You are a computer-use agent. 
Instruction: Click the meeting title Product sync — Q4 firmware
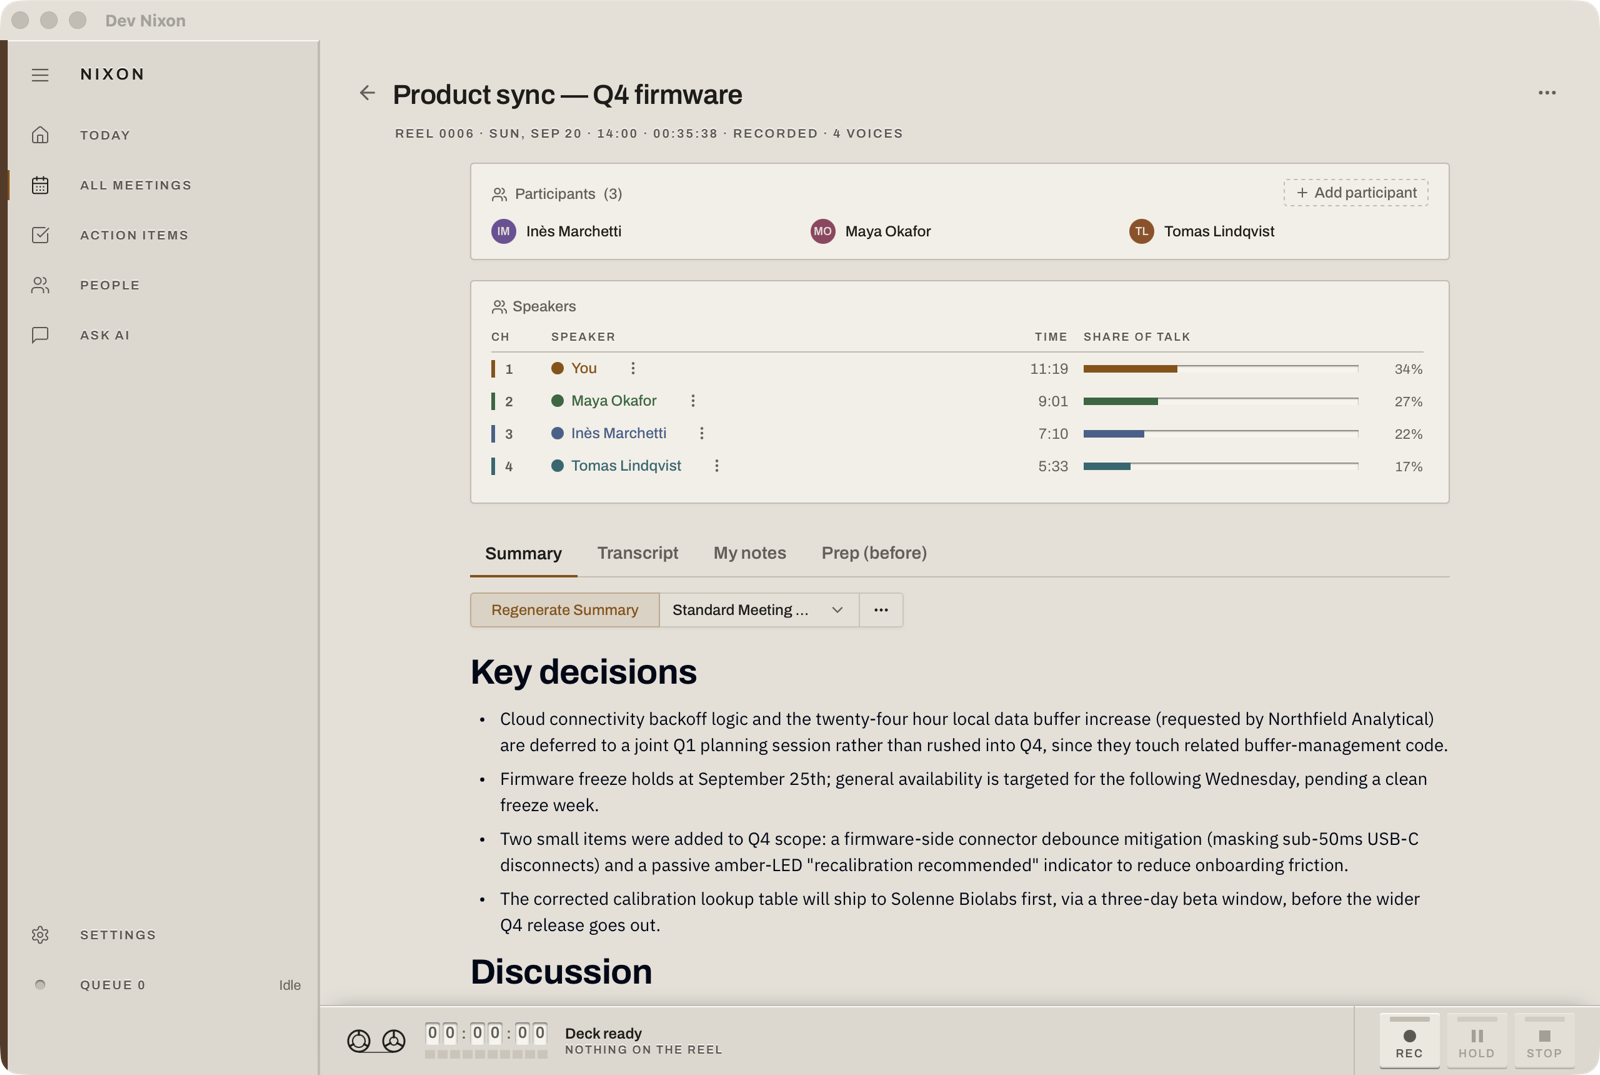click(x=567, y=95)
